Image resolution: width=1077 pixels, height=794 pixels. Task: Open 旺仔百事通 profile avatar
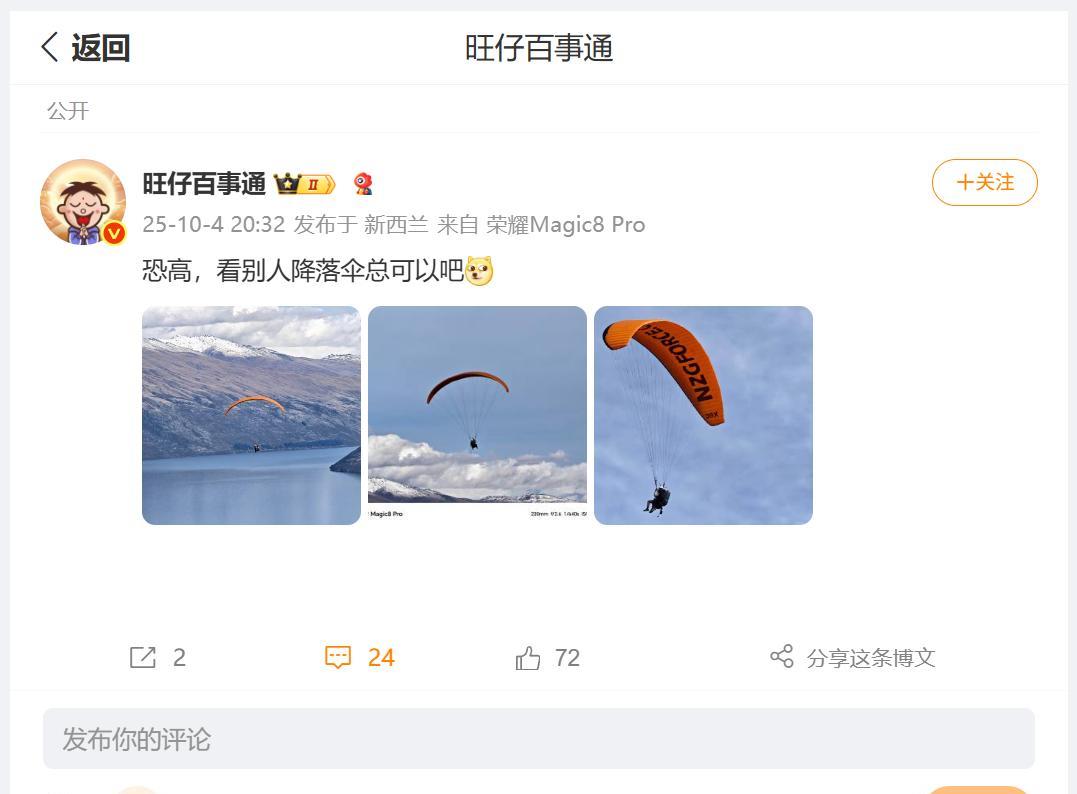pos(83,202)
